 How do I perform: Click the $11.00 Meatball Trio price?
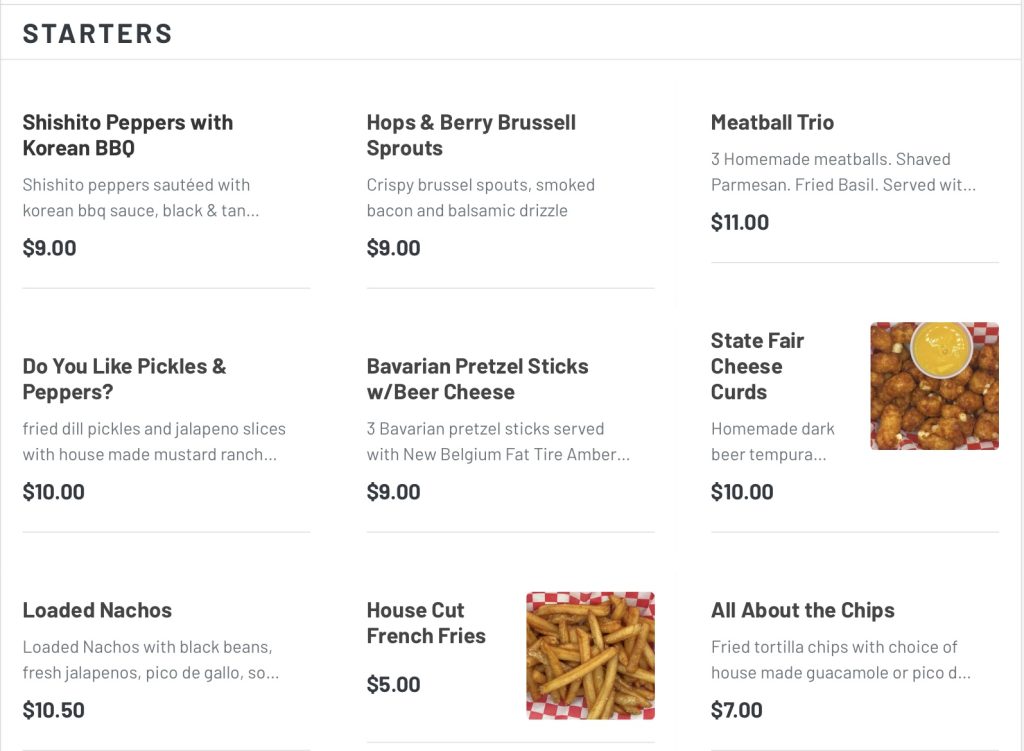point(740,222)
